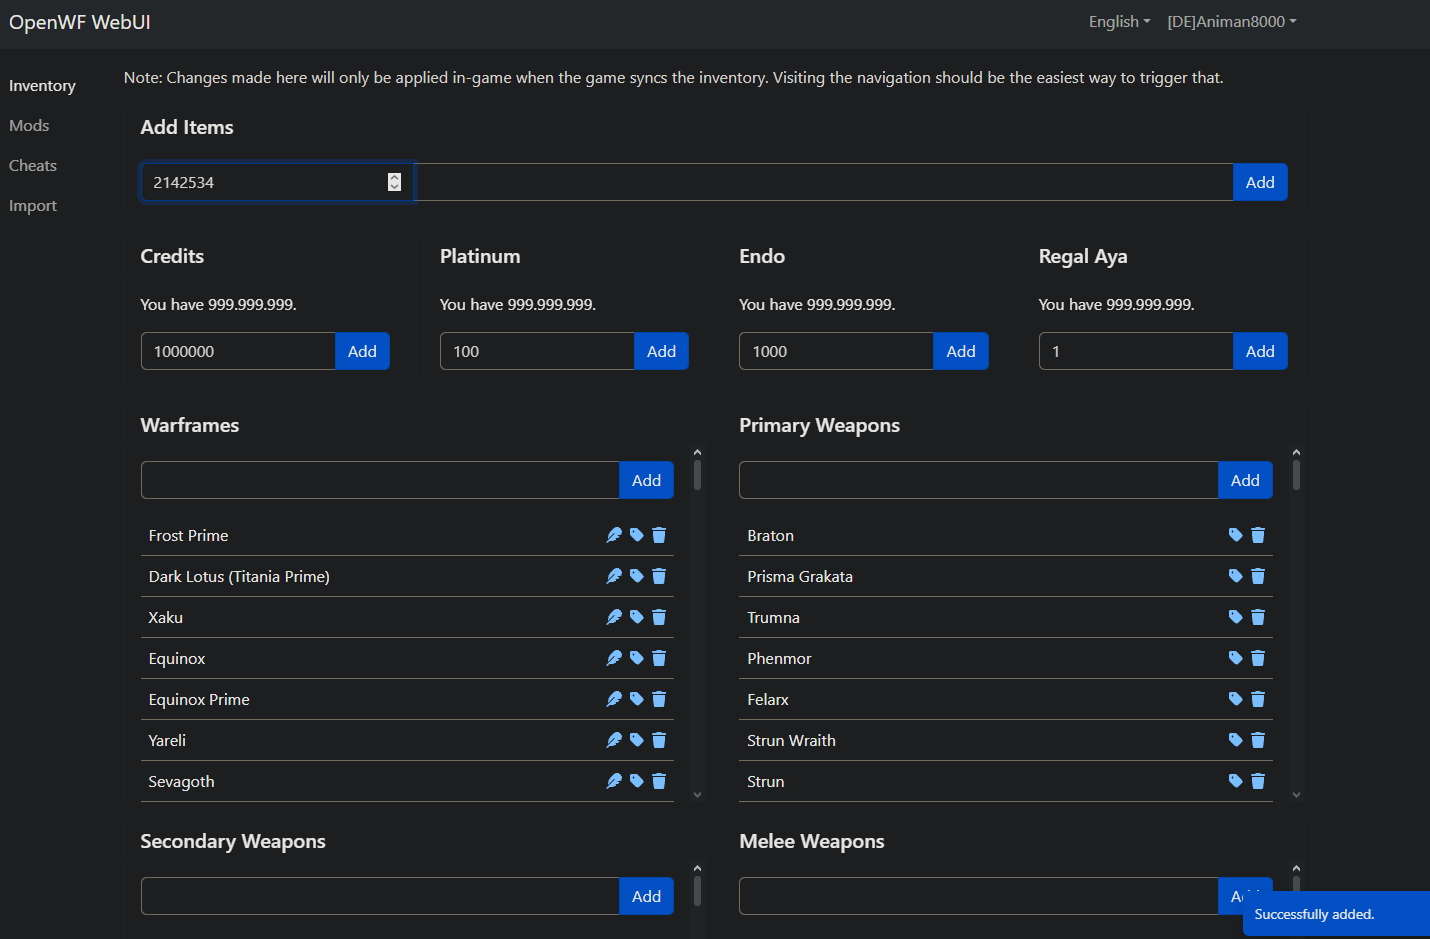Click the tag icon for Prisma Grakata
This screenshot has width=1430, height=939.
tap(1236, 576)
